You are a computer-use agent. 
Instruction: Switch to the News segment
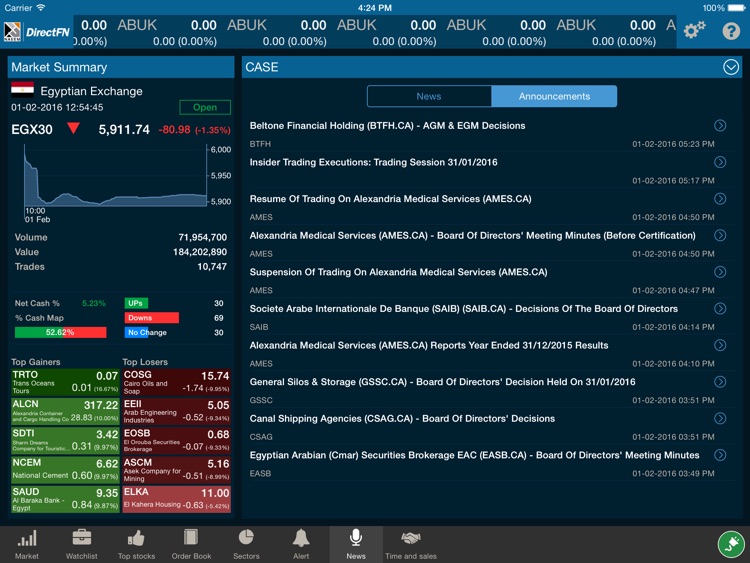tap(429, 96)
